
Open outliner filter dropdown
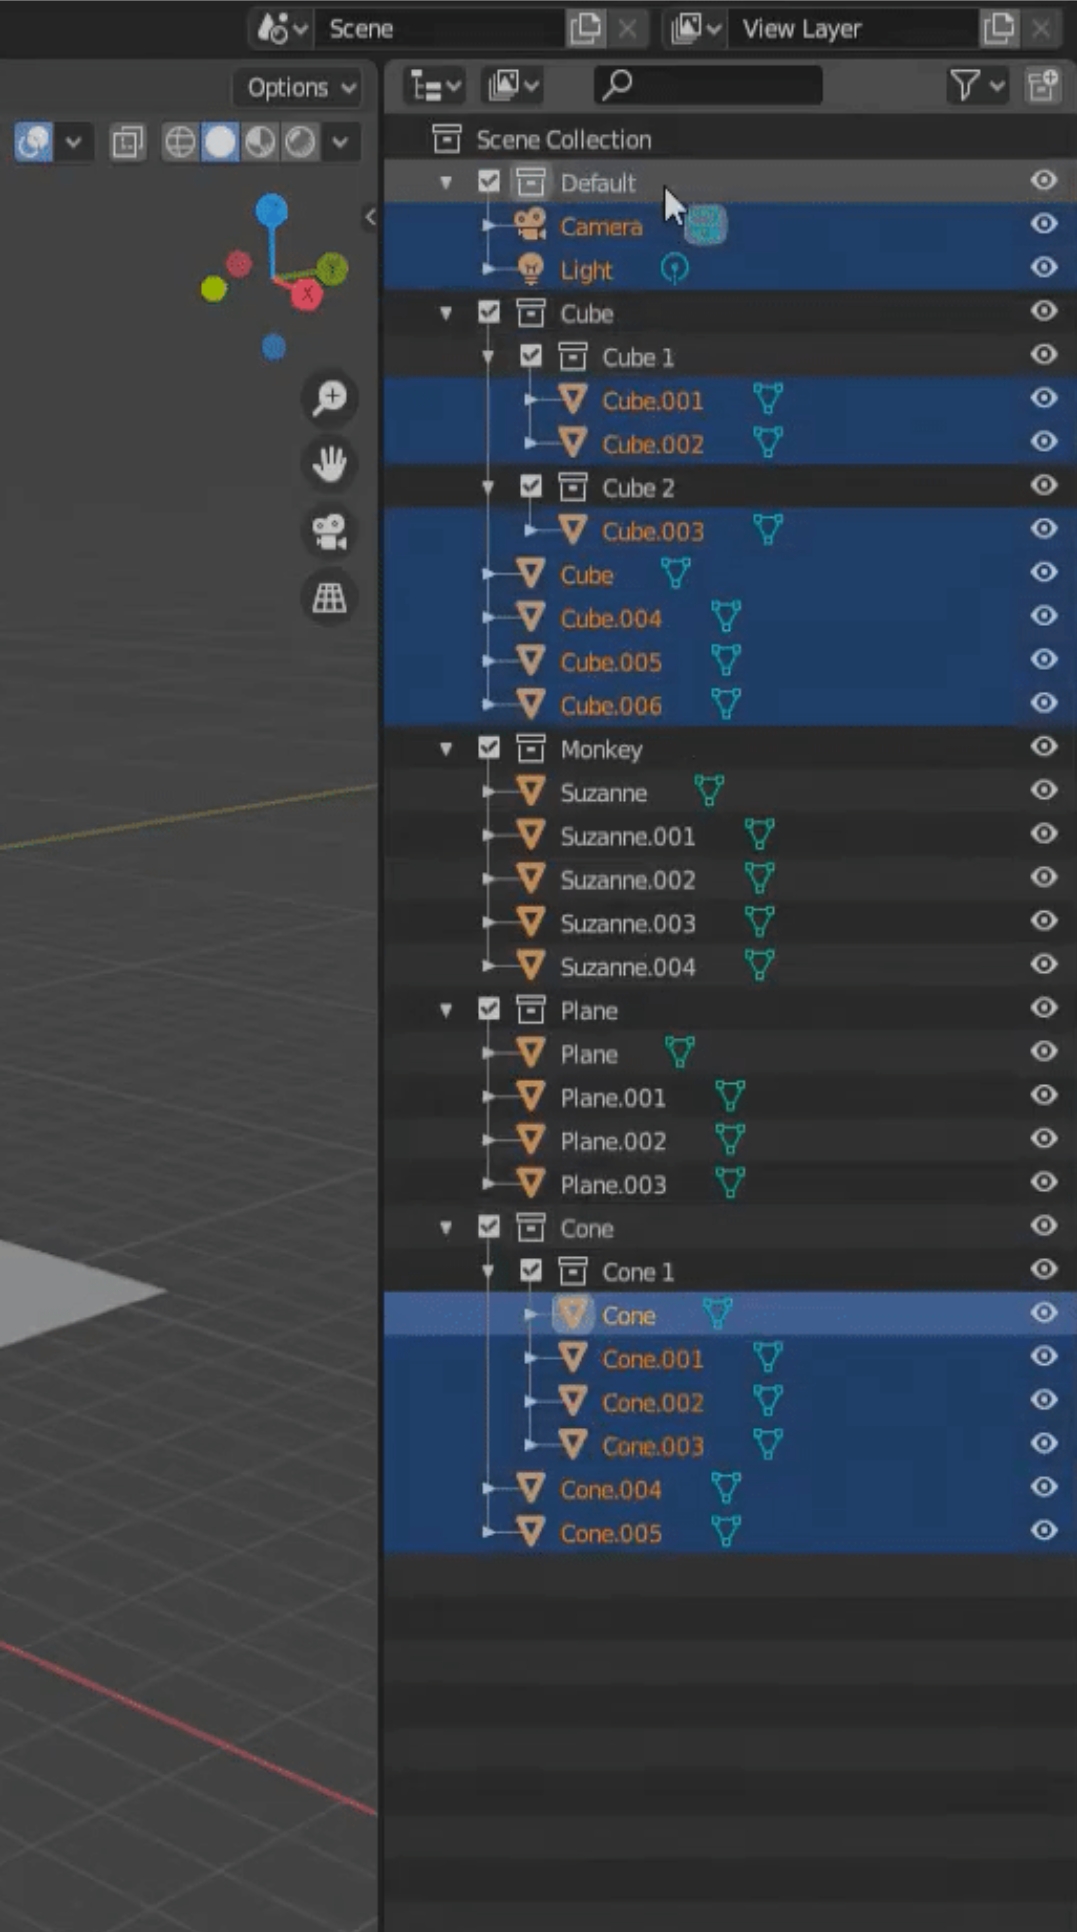click(x=976, y=85)
